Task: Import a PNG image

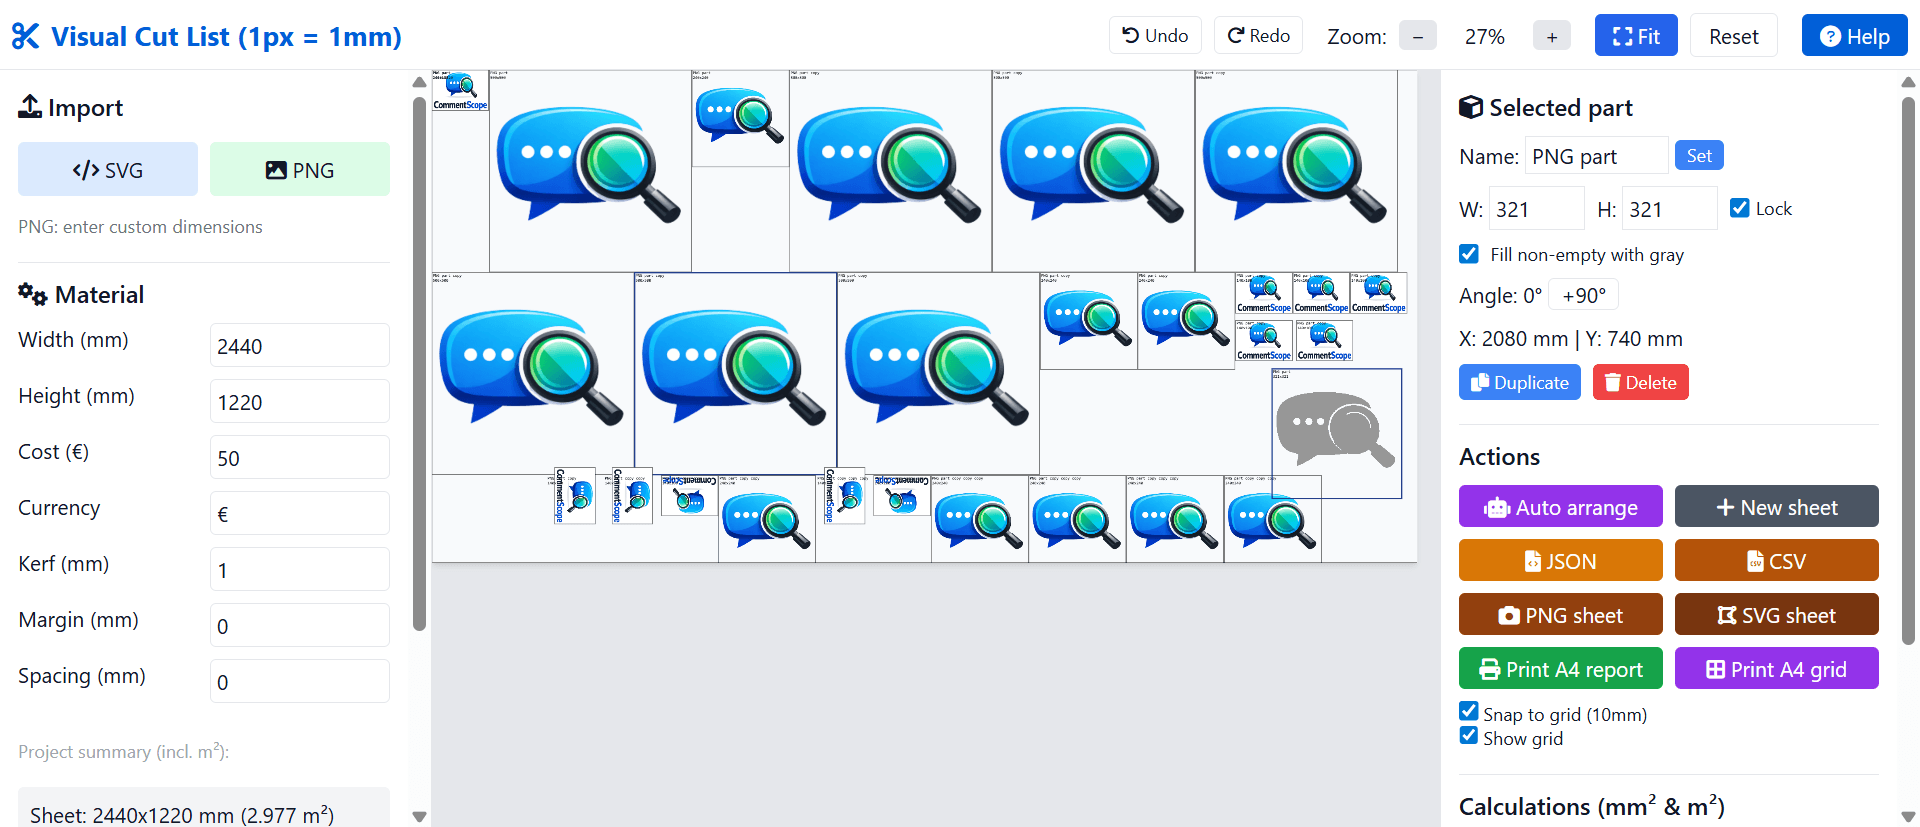Action: click(300, 169)
